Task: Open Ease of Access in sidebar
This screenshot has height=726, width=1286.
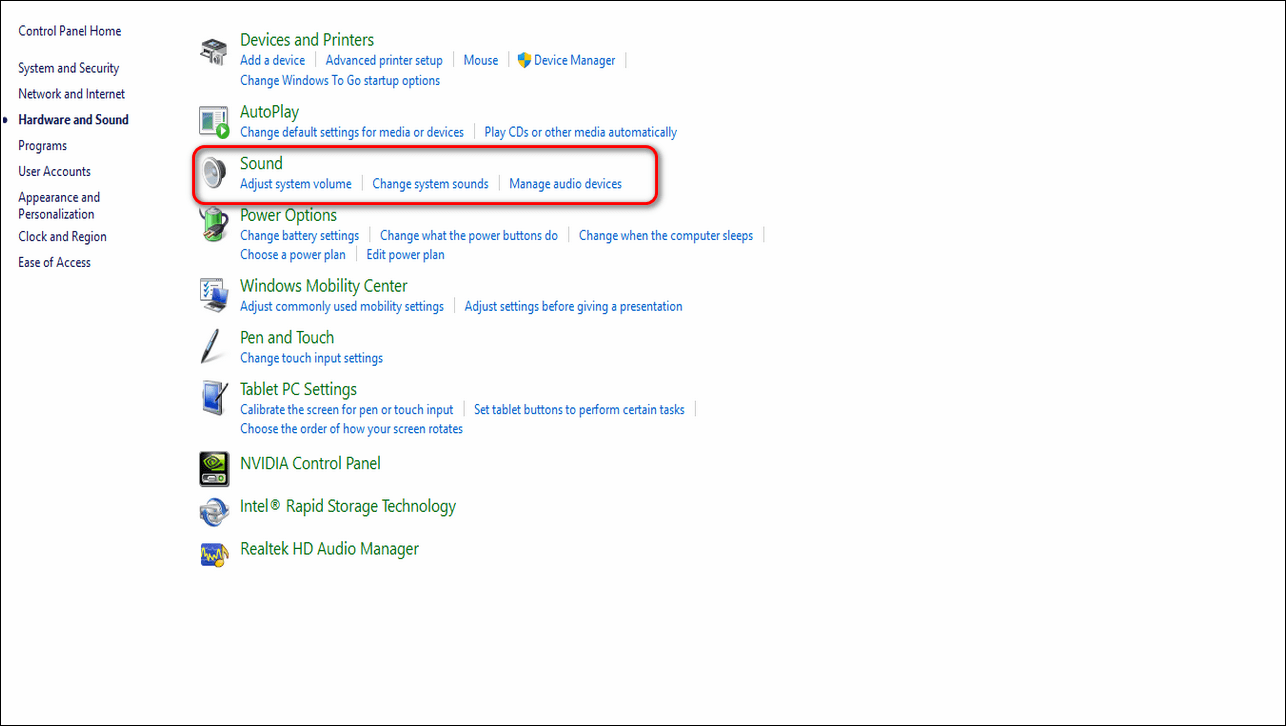Action: (x=54, y=262)
